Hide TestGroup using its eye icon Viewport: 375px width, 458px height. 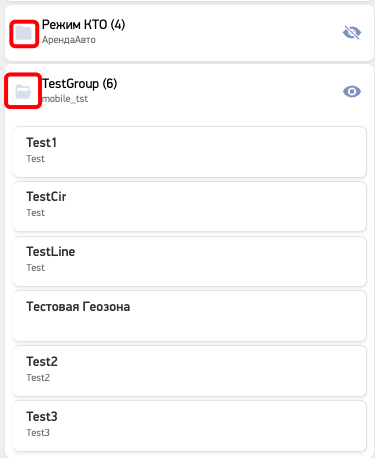point(352,91)
